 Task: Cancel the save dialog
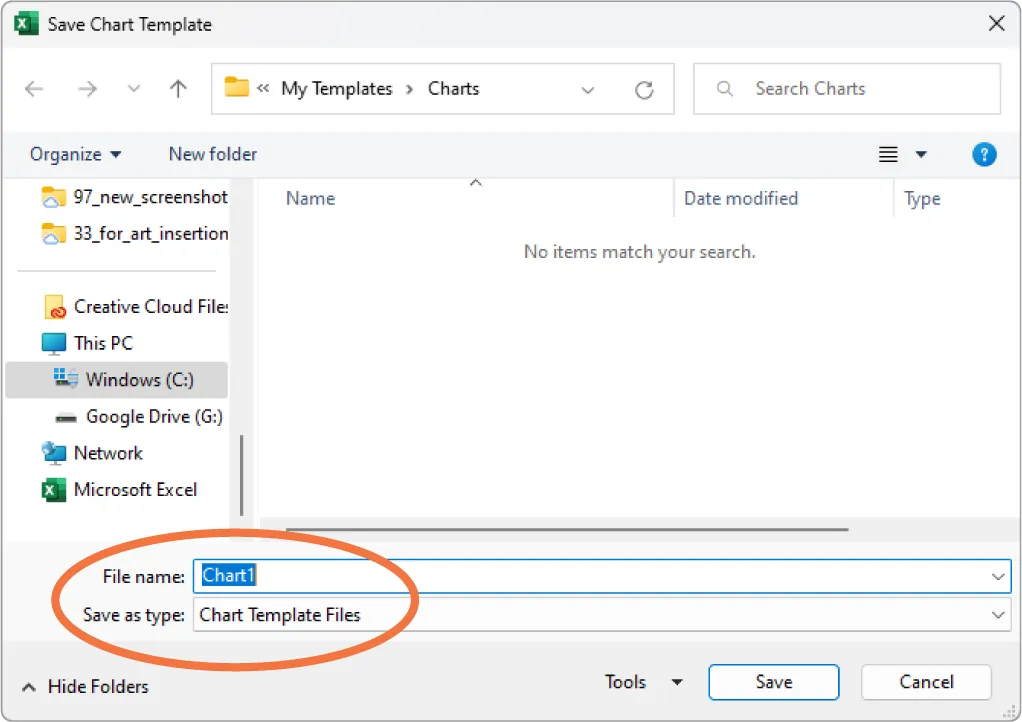(x=925, y=682)
